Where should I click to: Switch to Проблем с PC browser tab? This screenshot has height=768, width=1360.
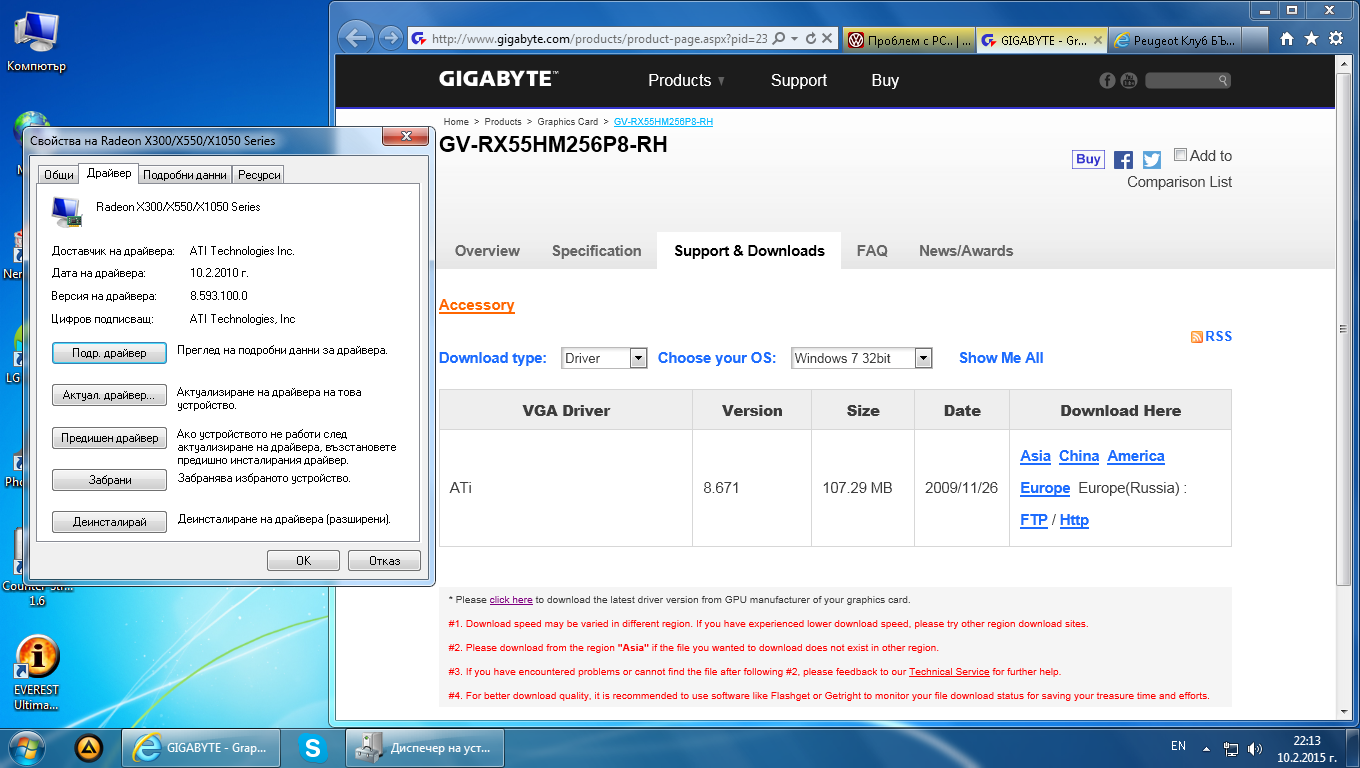coord(909,41)
